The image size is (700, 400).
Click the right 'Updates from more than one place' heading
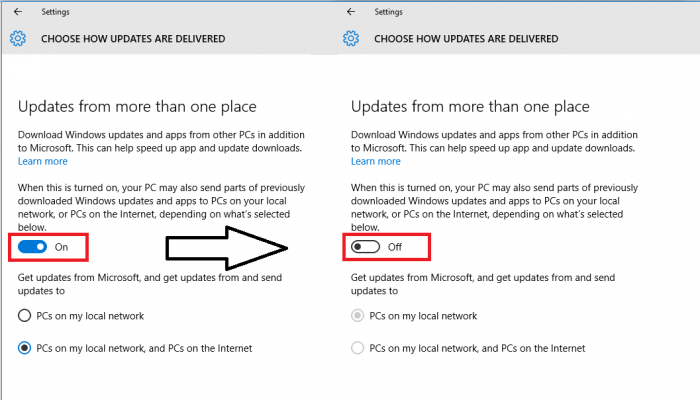(x=470, y=106)
